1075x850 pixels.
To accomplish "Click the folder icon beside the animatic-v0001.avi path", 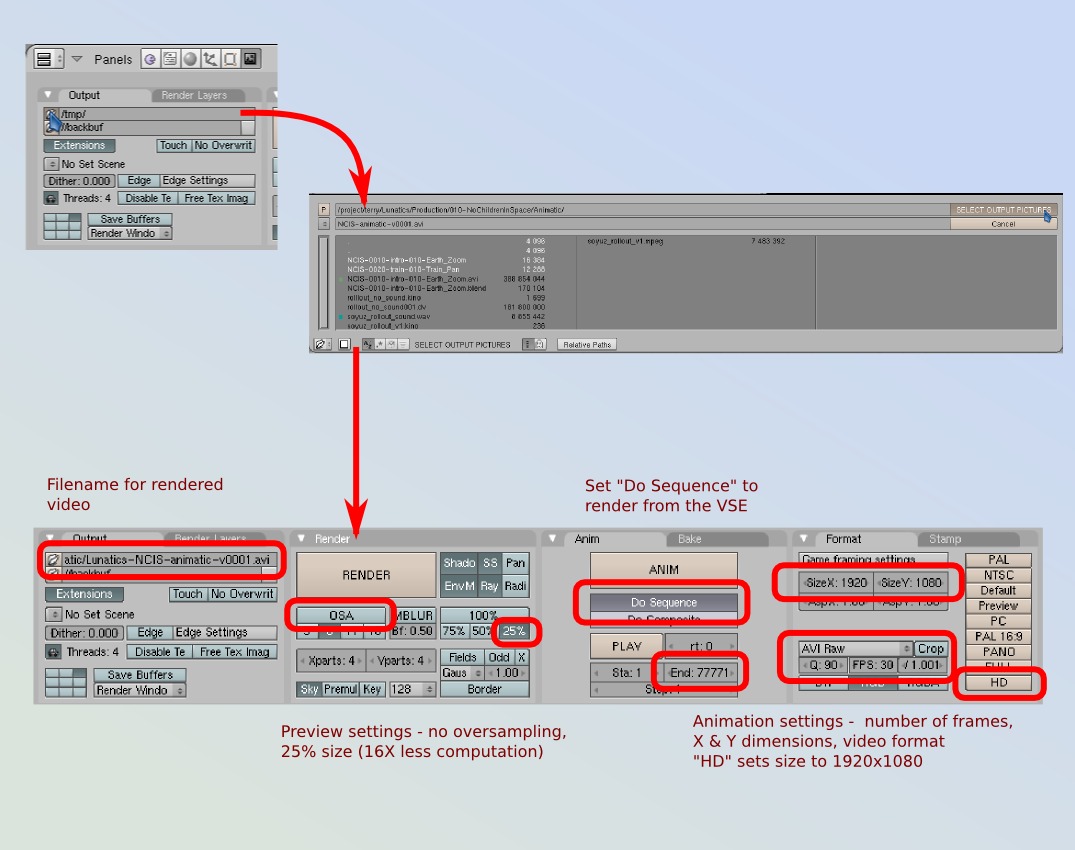I will tap(53, 559).
